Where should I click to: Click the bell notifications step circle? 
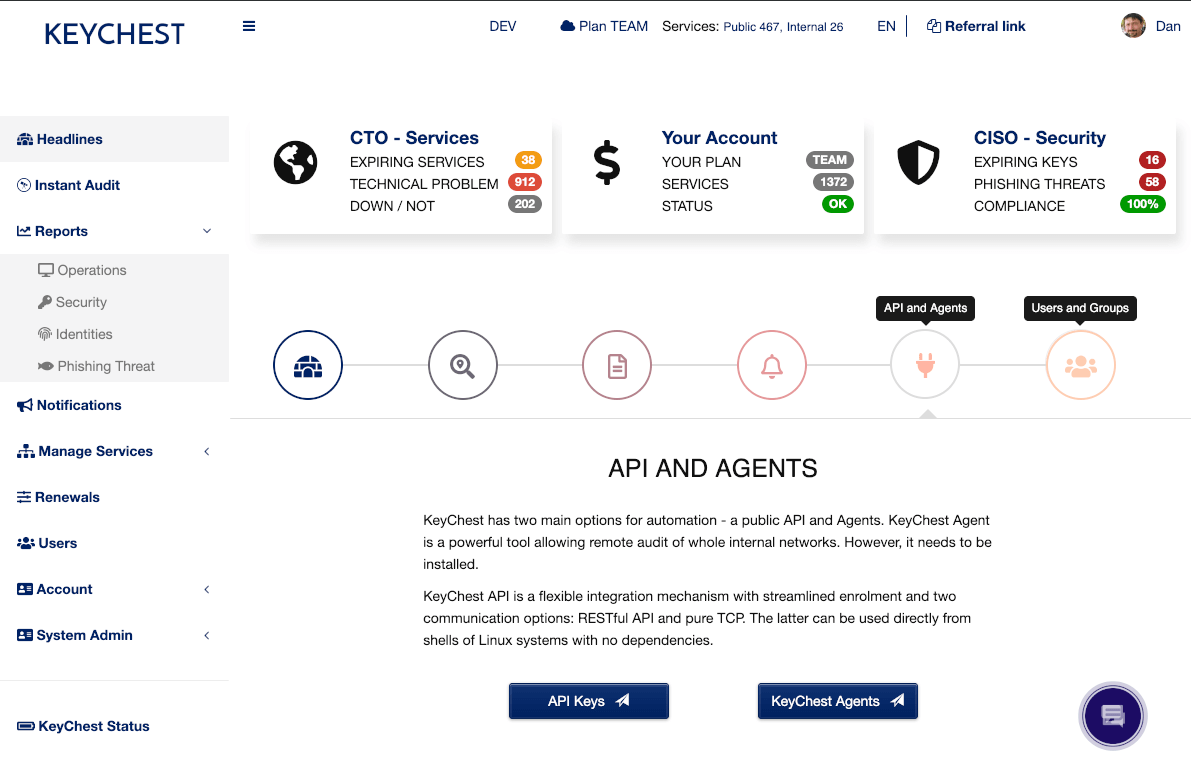click(x=772, y=365)
